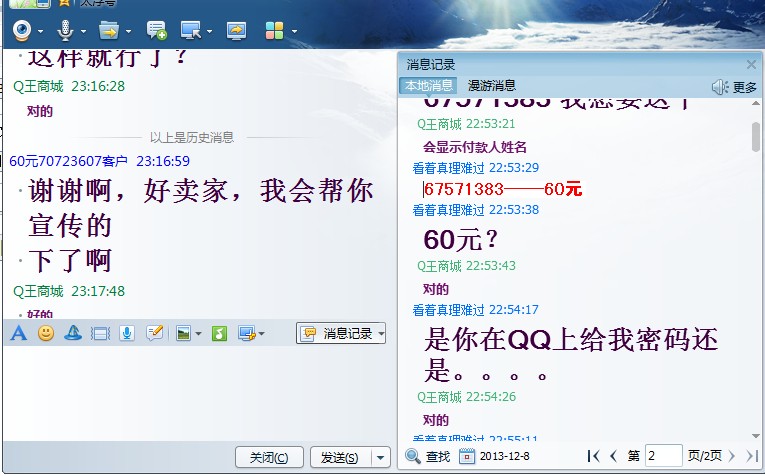
Task: Open the handwriting input notepad icon
Action: pos(155,334)
